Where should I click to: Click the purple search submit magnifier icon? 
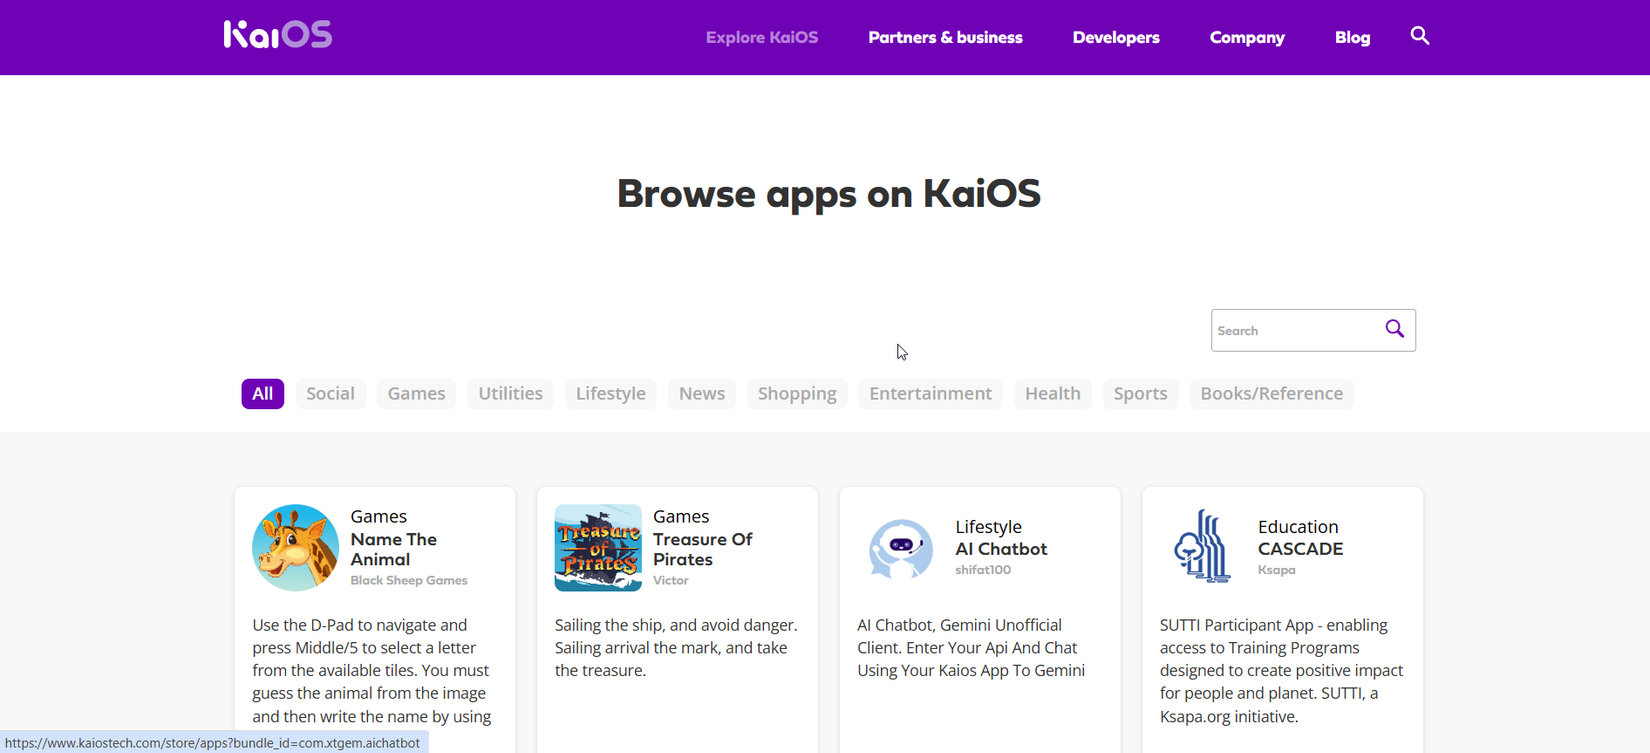(x=1394, y=329)
